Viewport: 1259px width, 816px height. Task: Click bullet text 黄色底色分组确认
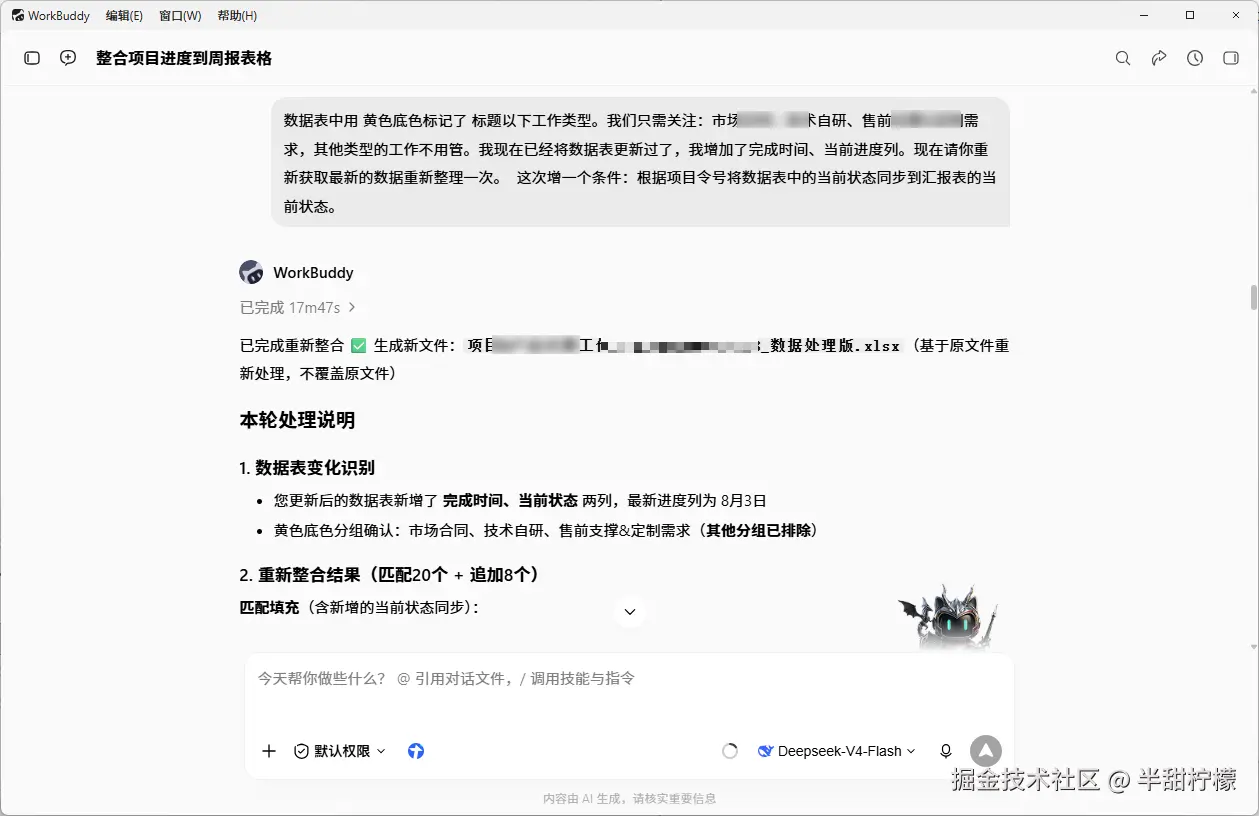(x=546, y=530)
